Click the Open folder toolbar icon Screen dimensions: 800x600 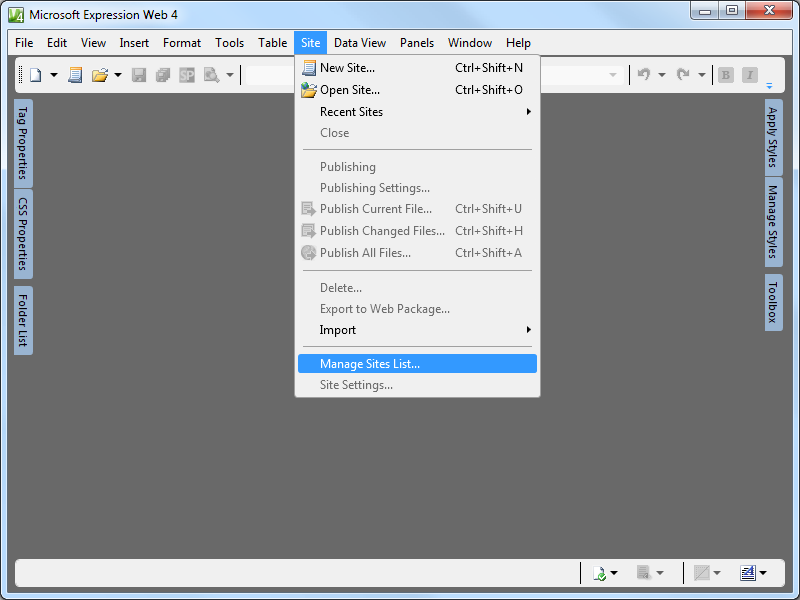[x=100, y=76]
